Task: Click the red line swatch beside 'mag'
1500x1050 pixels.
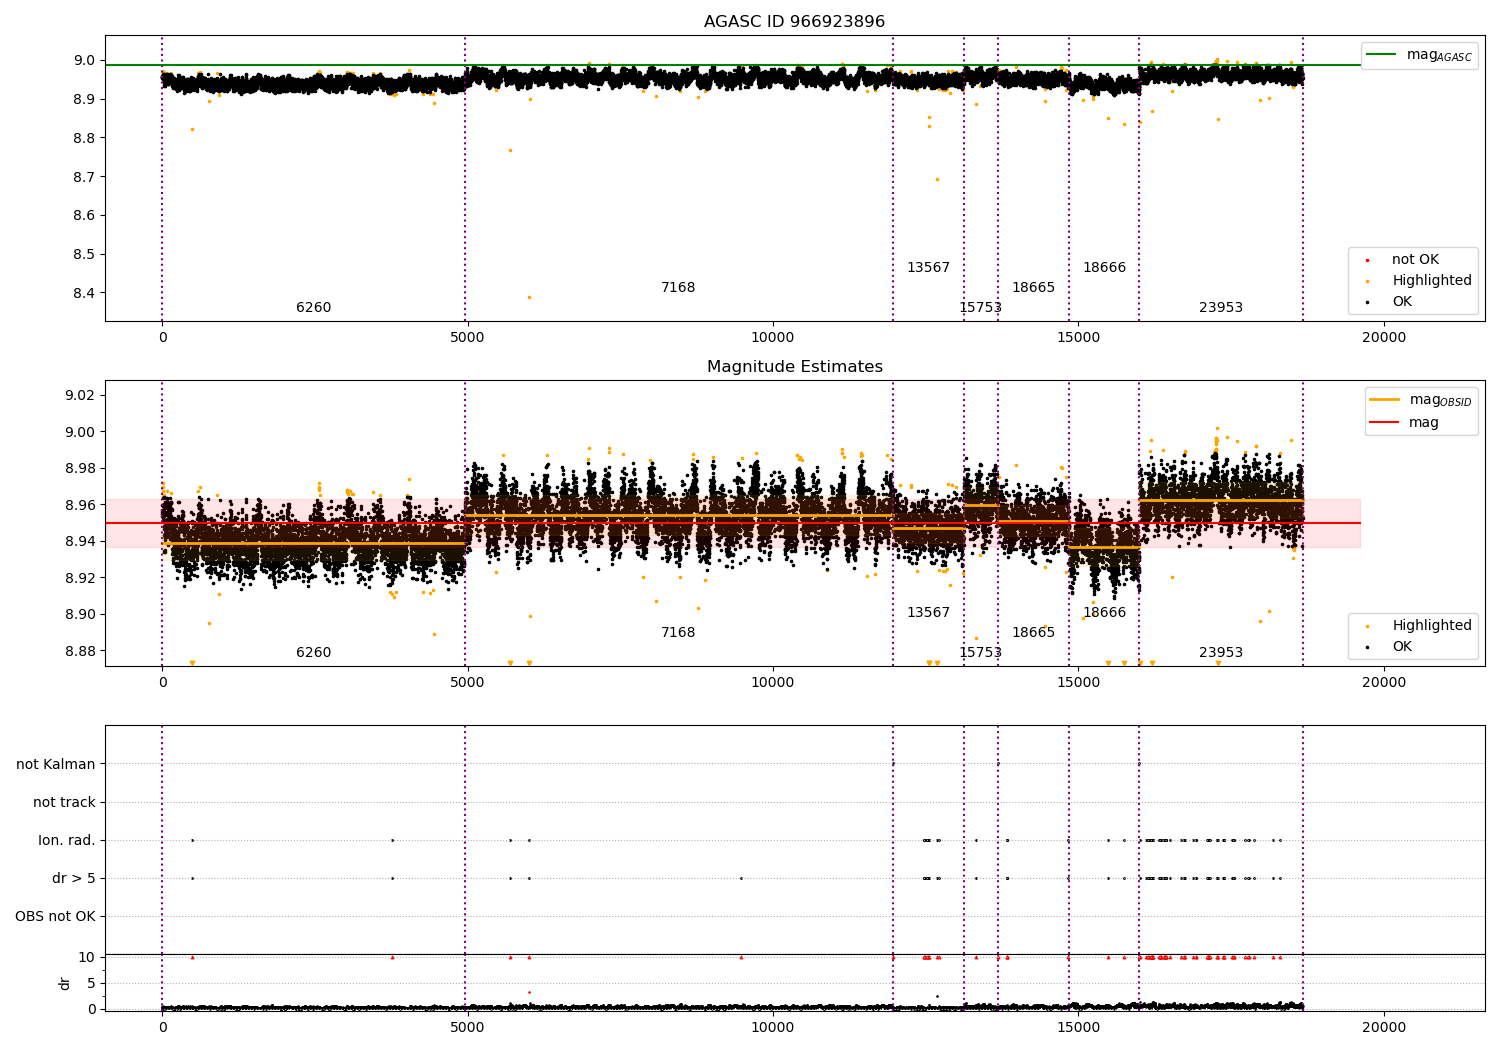Action: click(1384, 423)
